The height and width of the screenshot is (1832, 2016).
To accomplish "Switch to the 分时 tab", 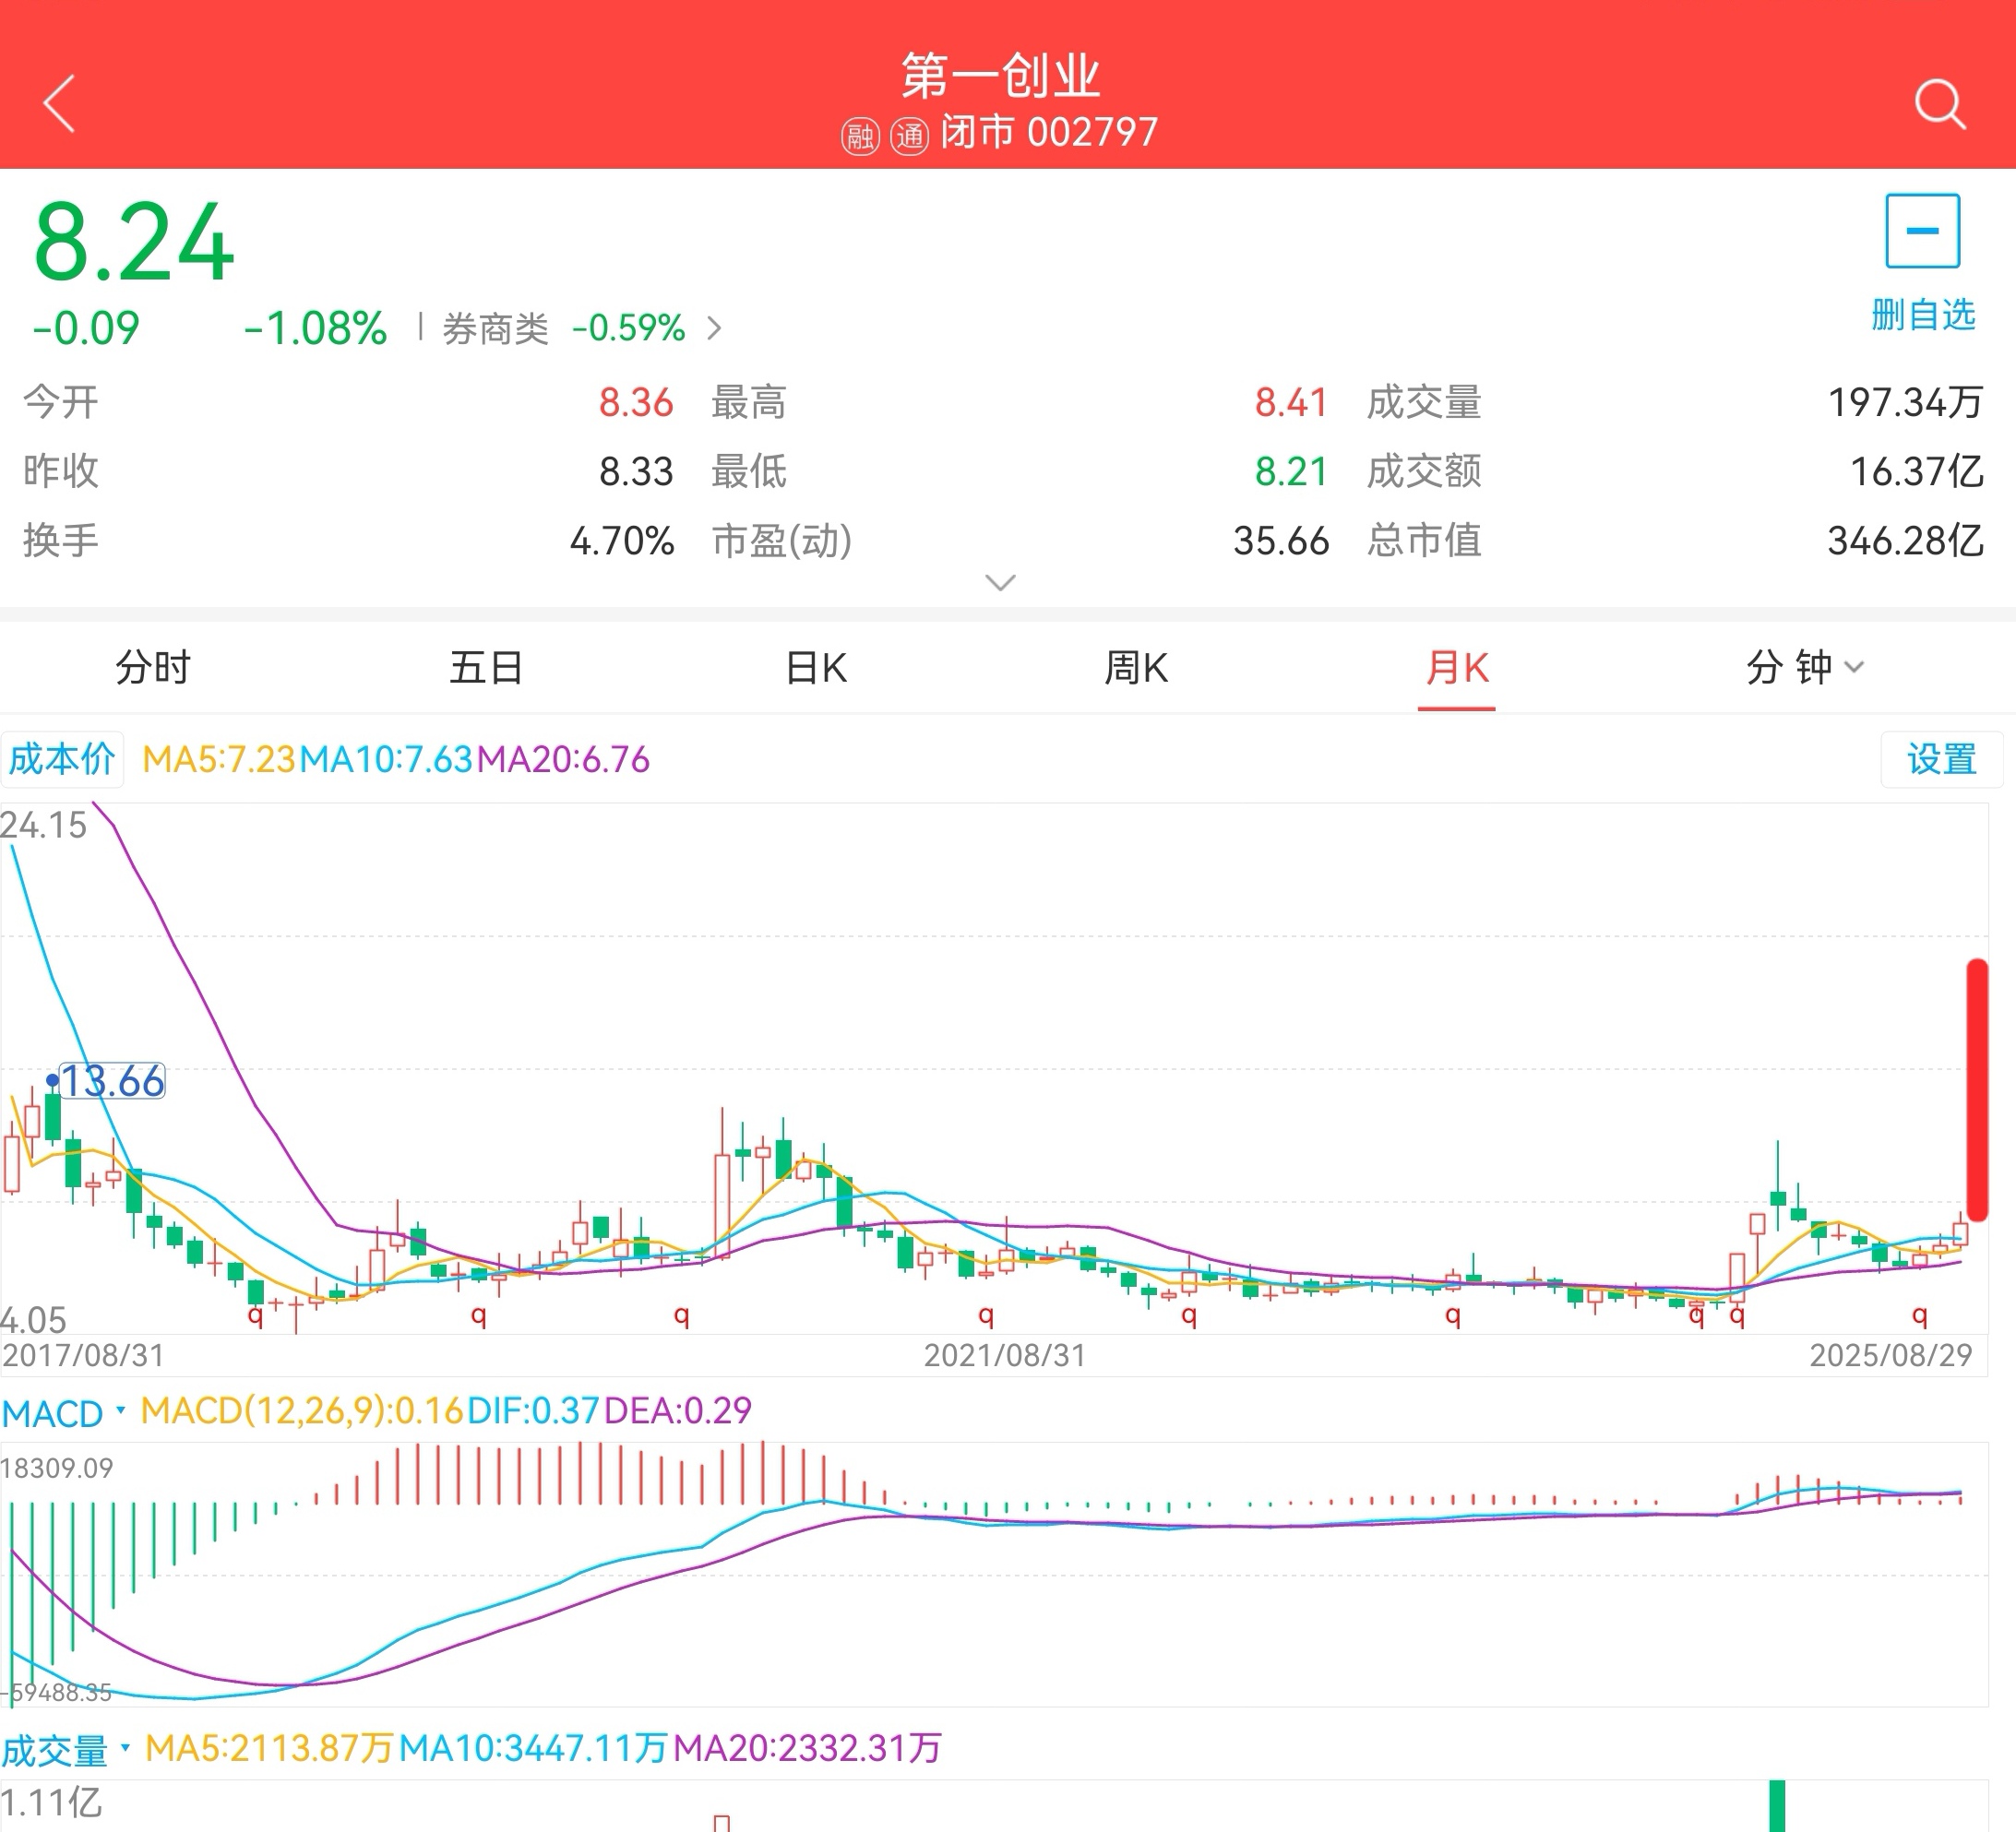I will [x=152, y=667].
